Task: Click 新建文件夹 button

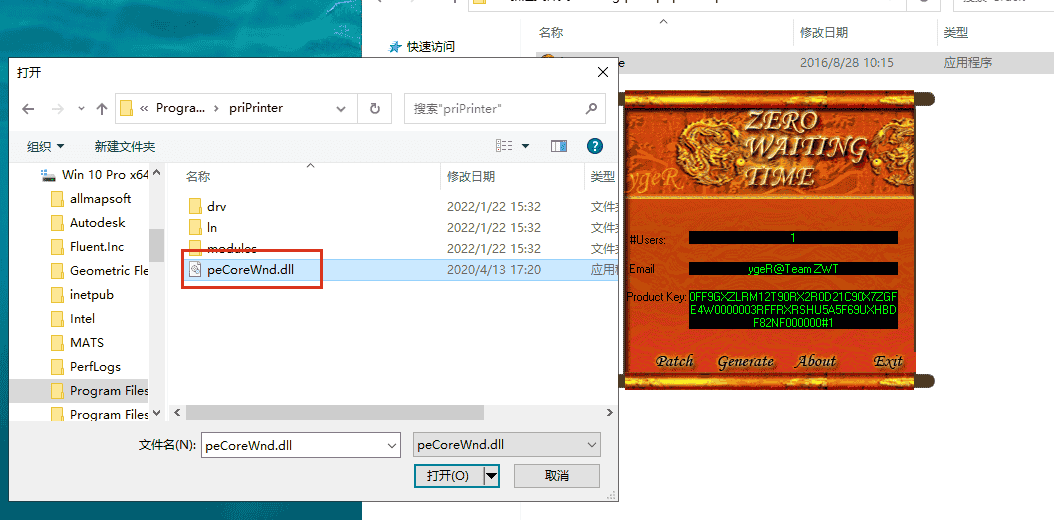Action: tap(125, 146)
